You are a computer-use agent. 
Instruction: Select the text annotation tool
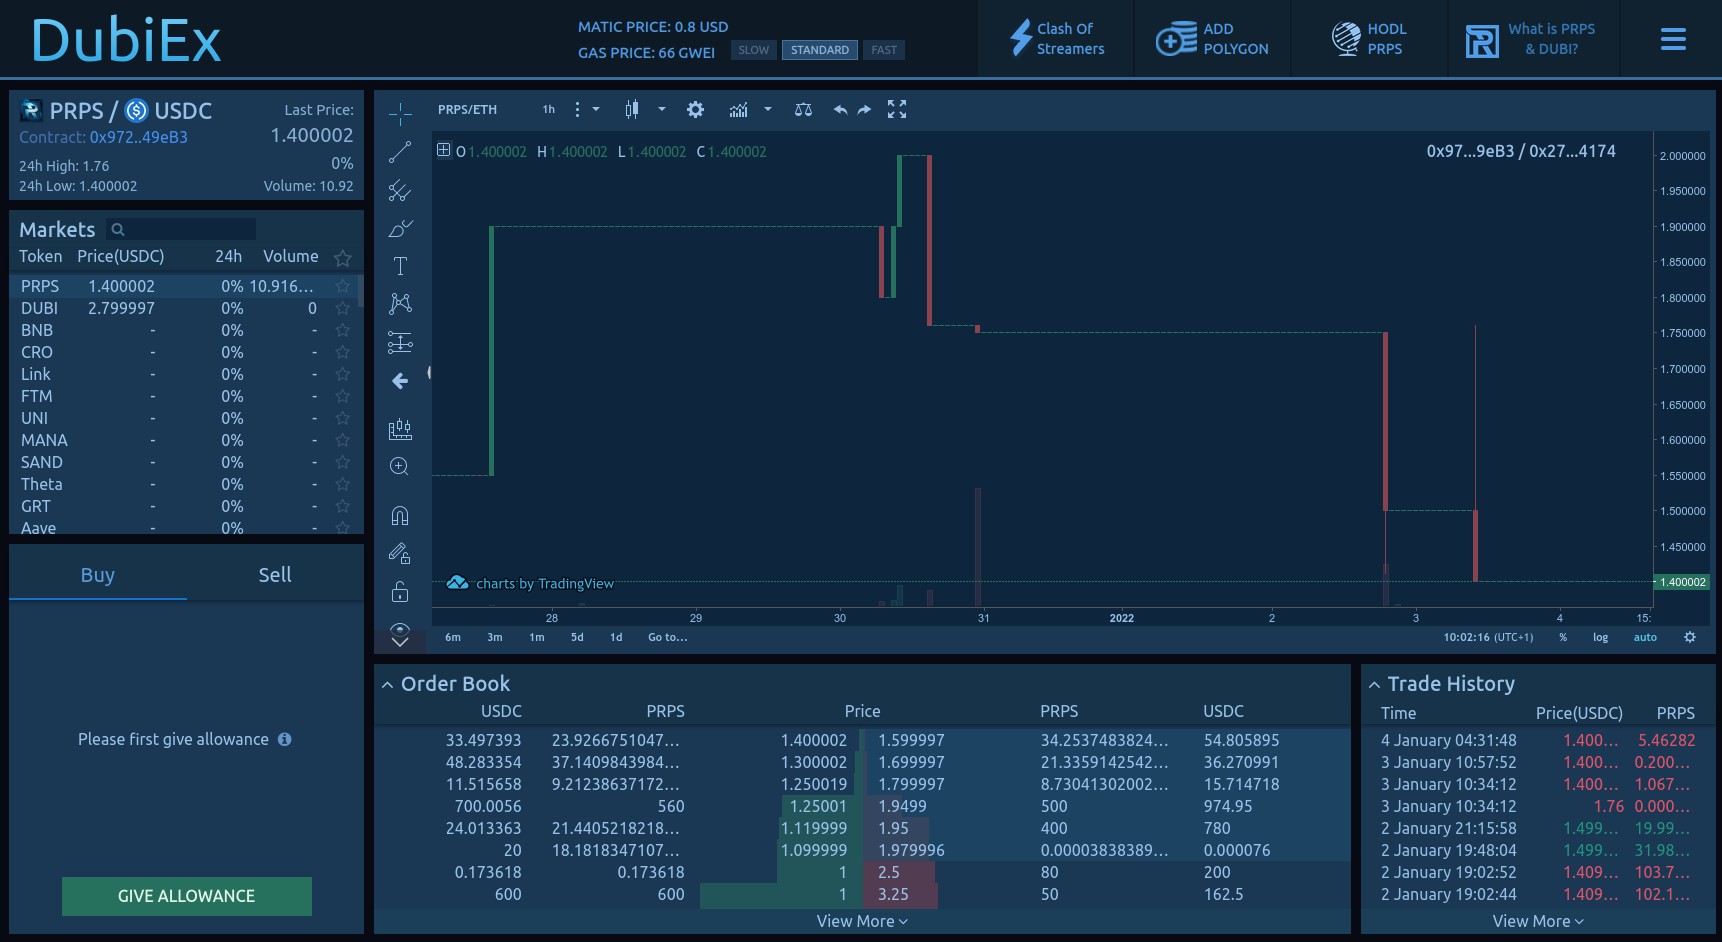tap(400, 266)
